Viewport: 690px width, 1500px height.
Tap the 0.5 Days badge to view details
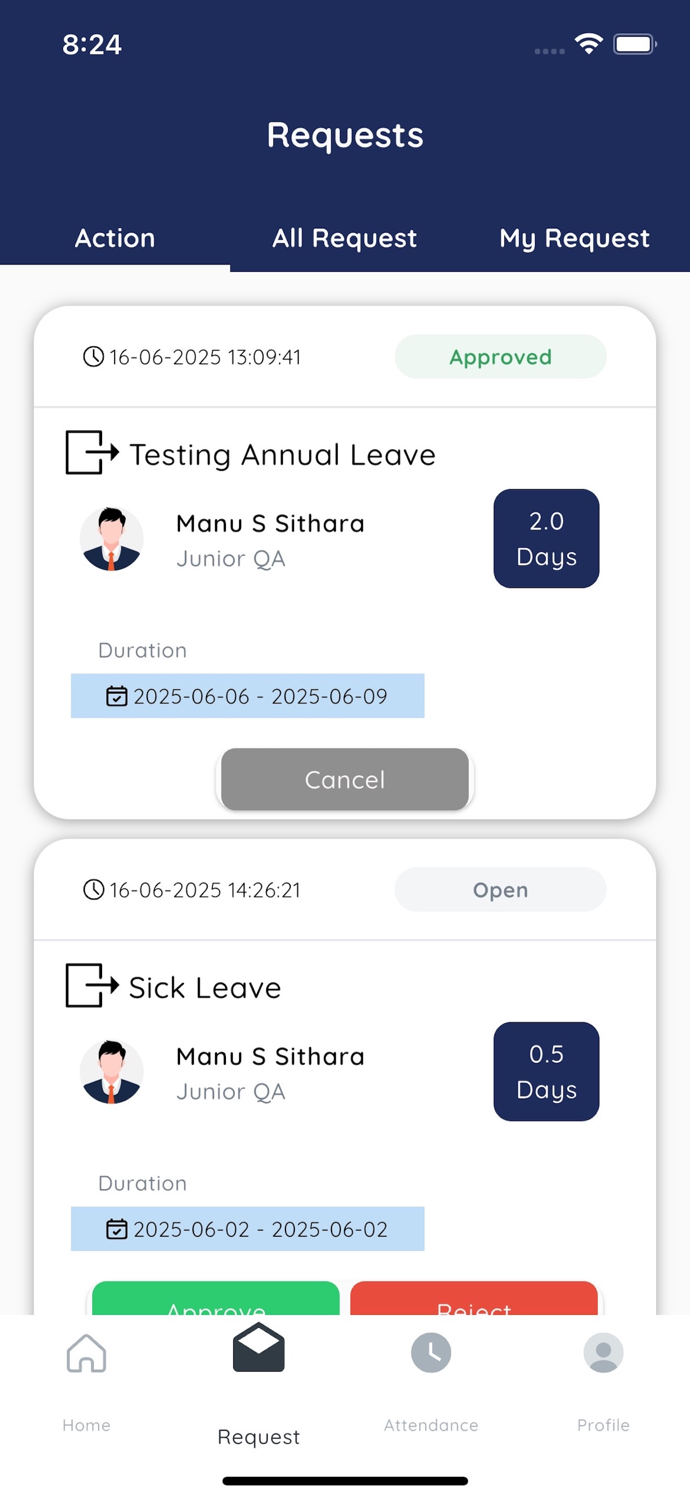[x=546, y=1071]
